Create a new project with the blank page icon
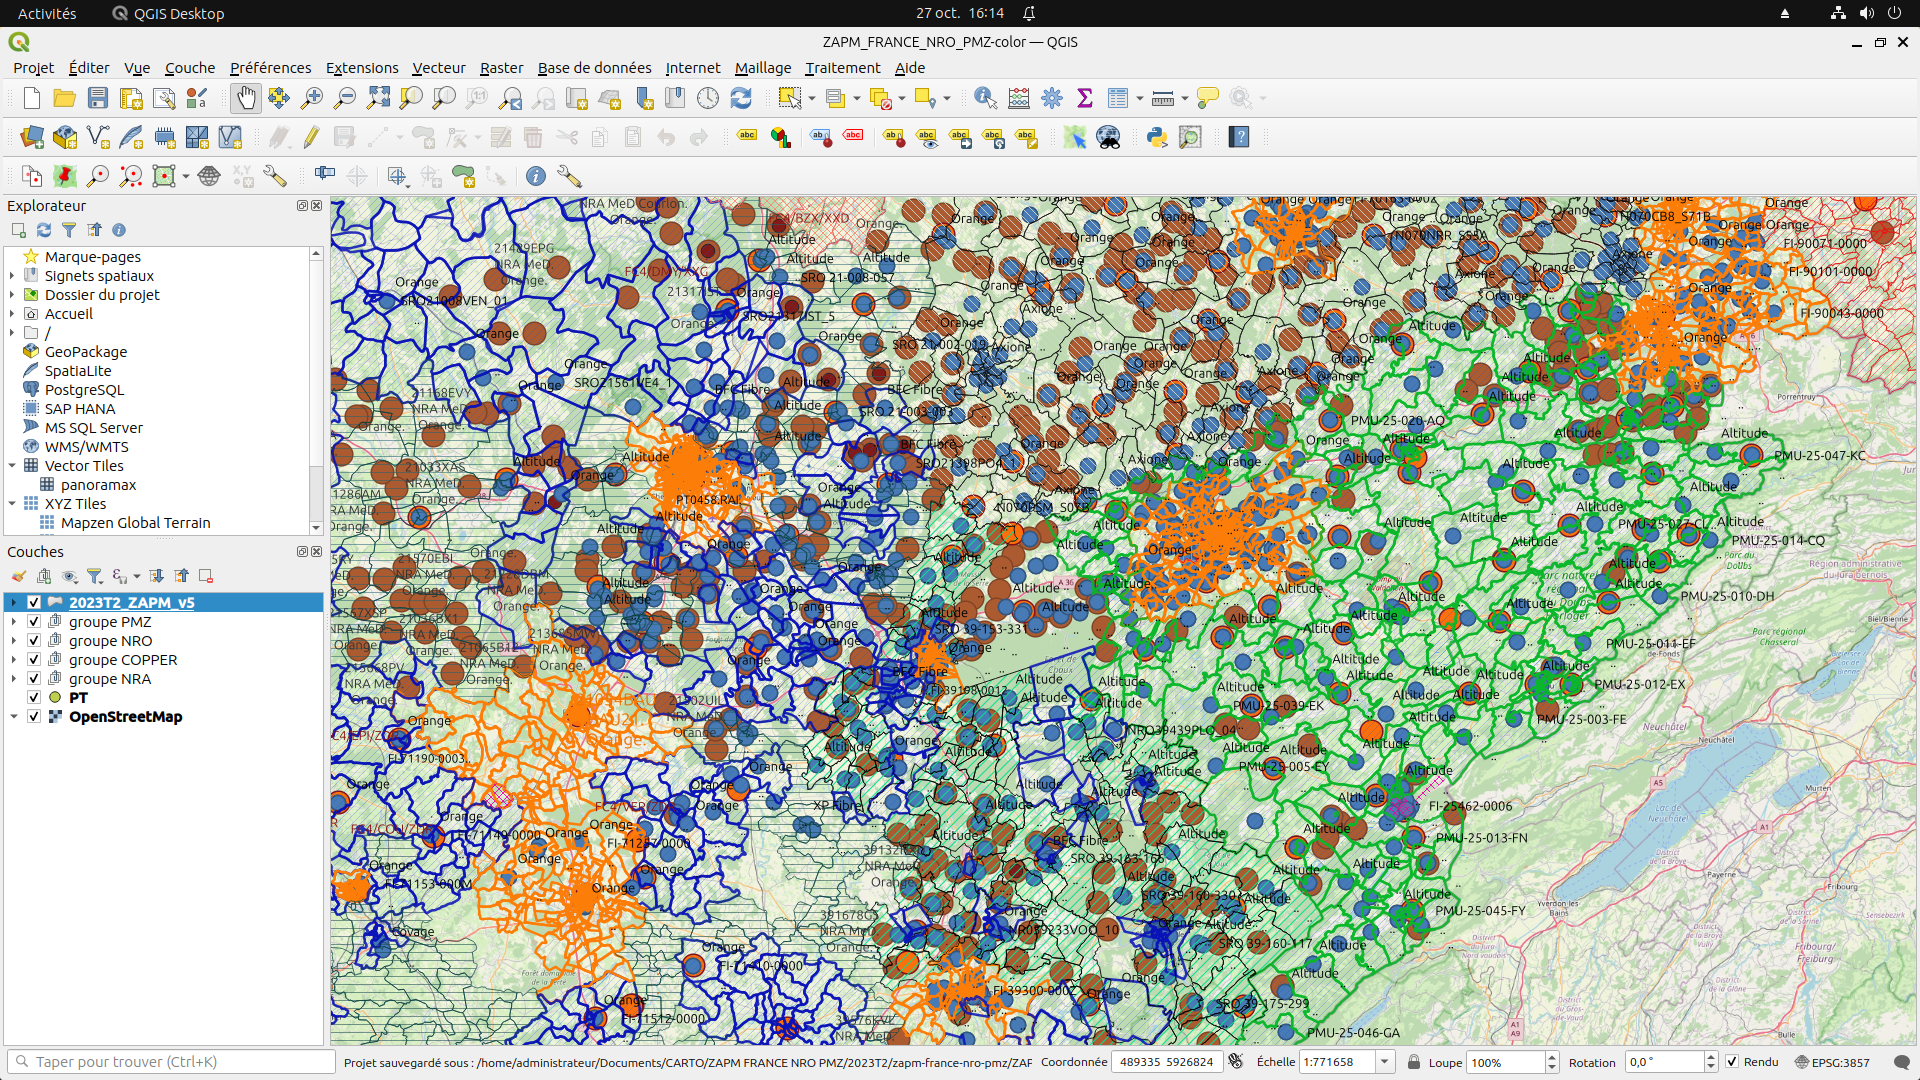Image resolution: width=1920 pixels, height=1080 pixels. pyautogui.click(x=32, y=98)
